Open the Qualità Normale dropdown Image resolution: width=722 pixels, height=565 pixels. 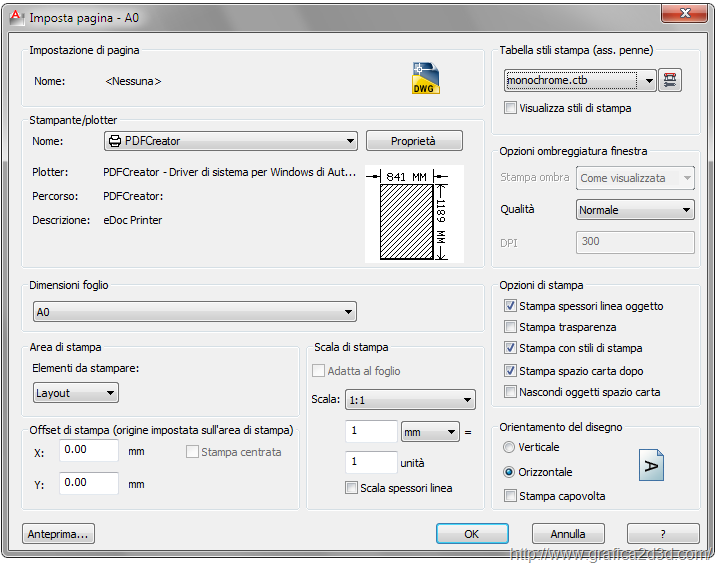tap(635, 210)
